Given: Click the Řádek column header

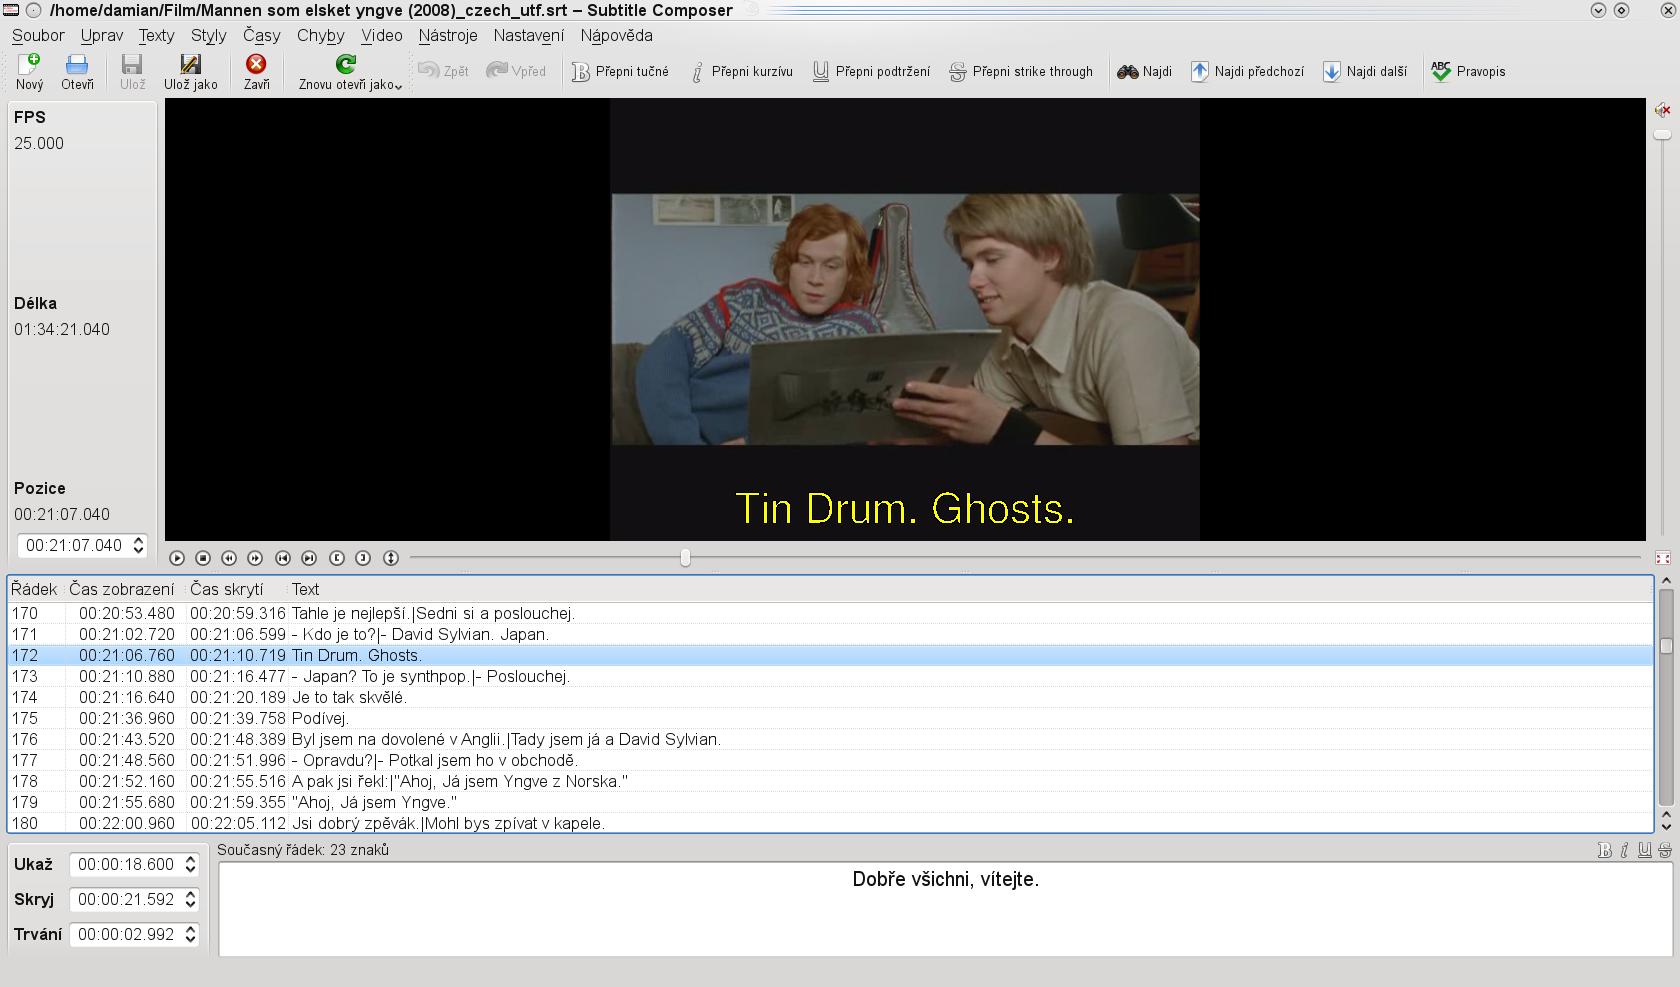Looking at the screenshot, I should click(34, 589).
